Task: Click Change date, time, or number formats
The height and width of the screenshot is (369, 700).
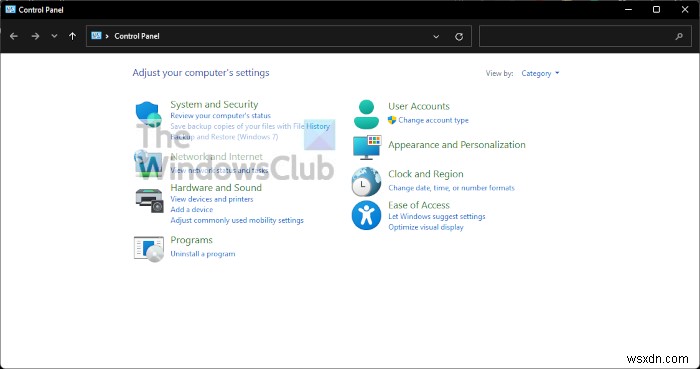Action: (451, 188)
